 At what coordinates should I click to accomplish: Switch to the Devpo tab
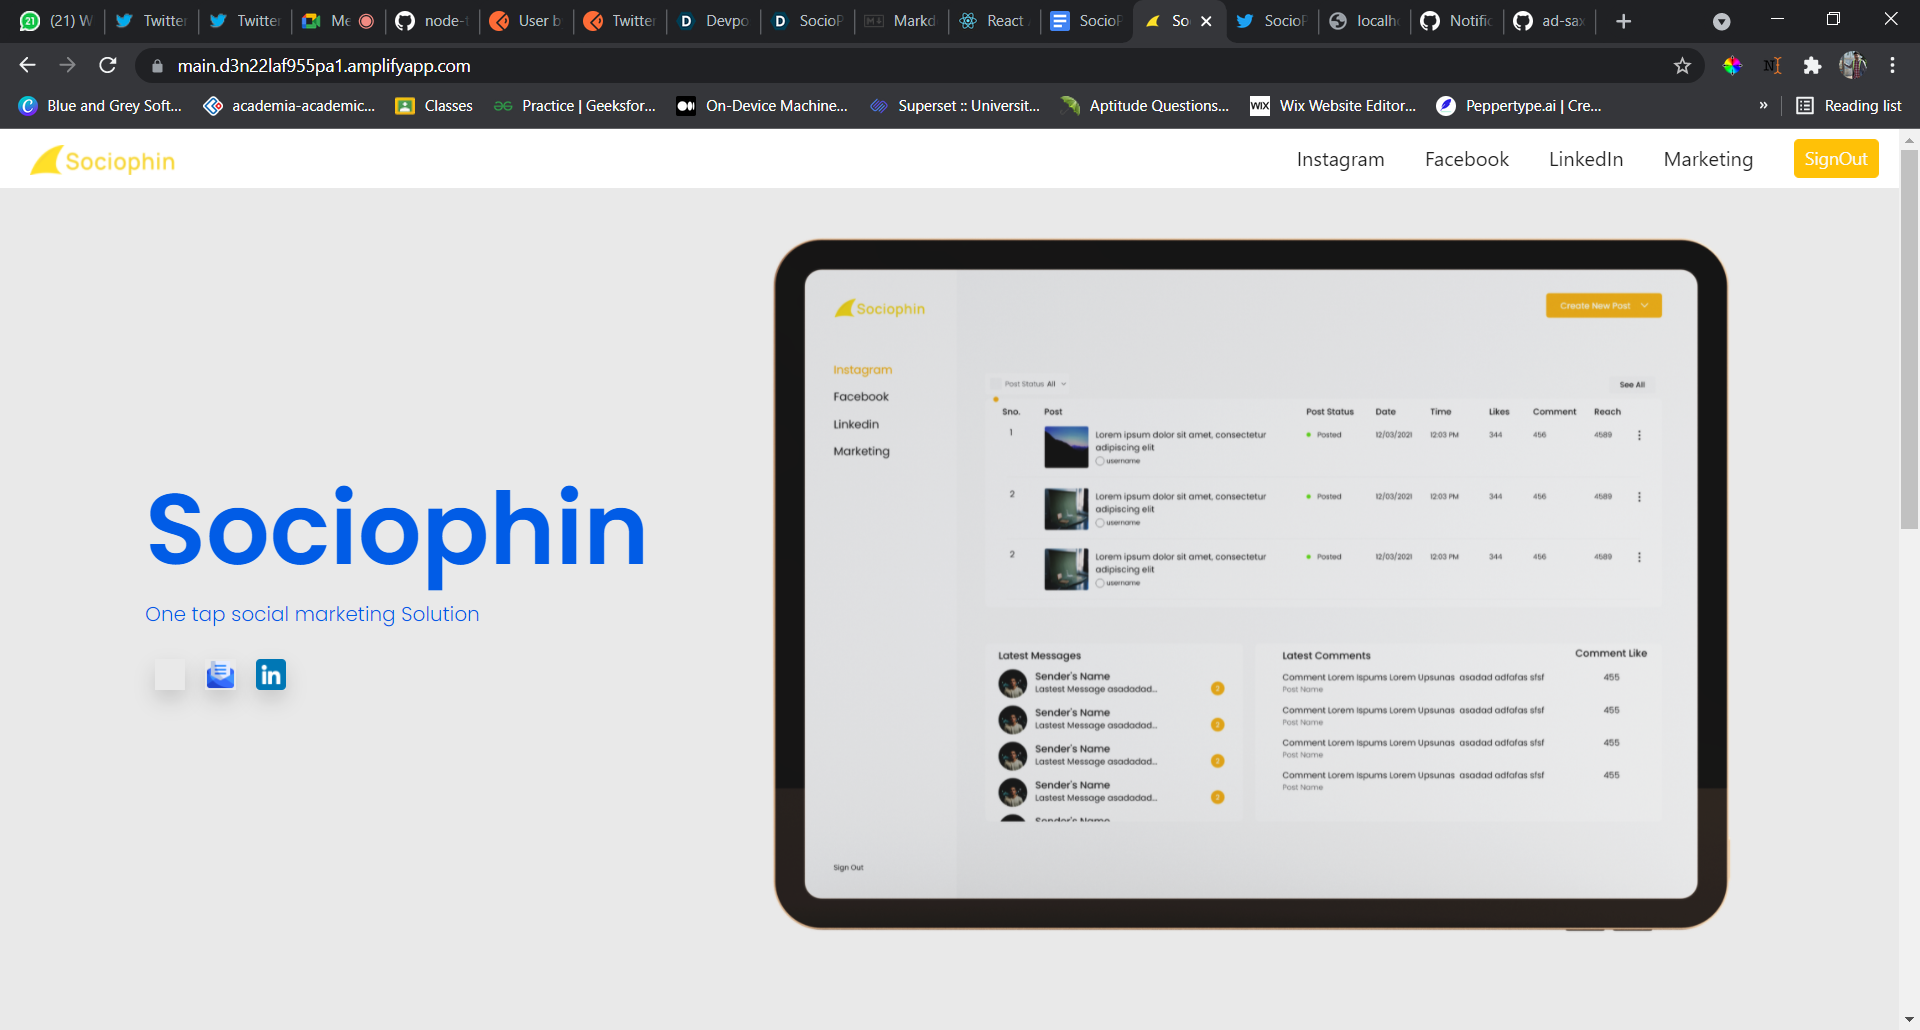click(714, 21)
